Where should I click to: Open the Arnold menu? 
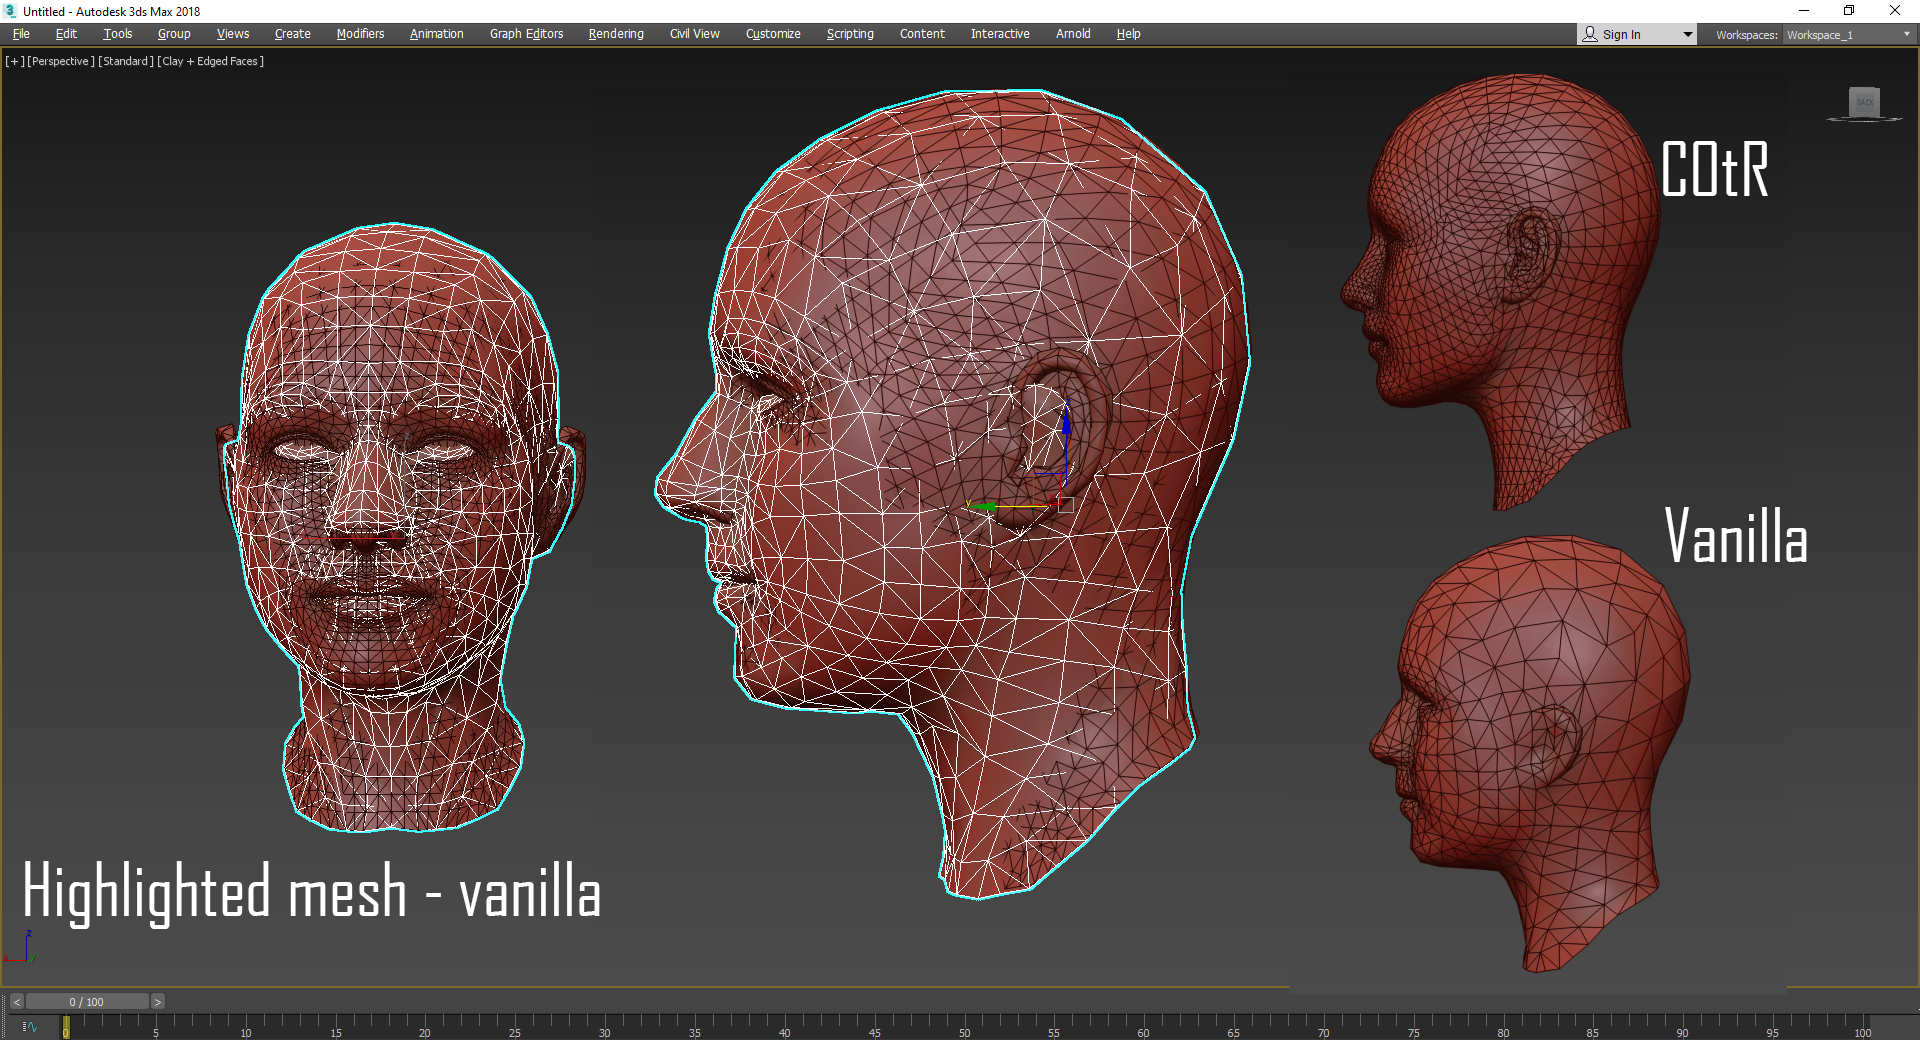tap(1073, 34)
